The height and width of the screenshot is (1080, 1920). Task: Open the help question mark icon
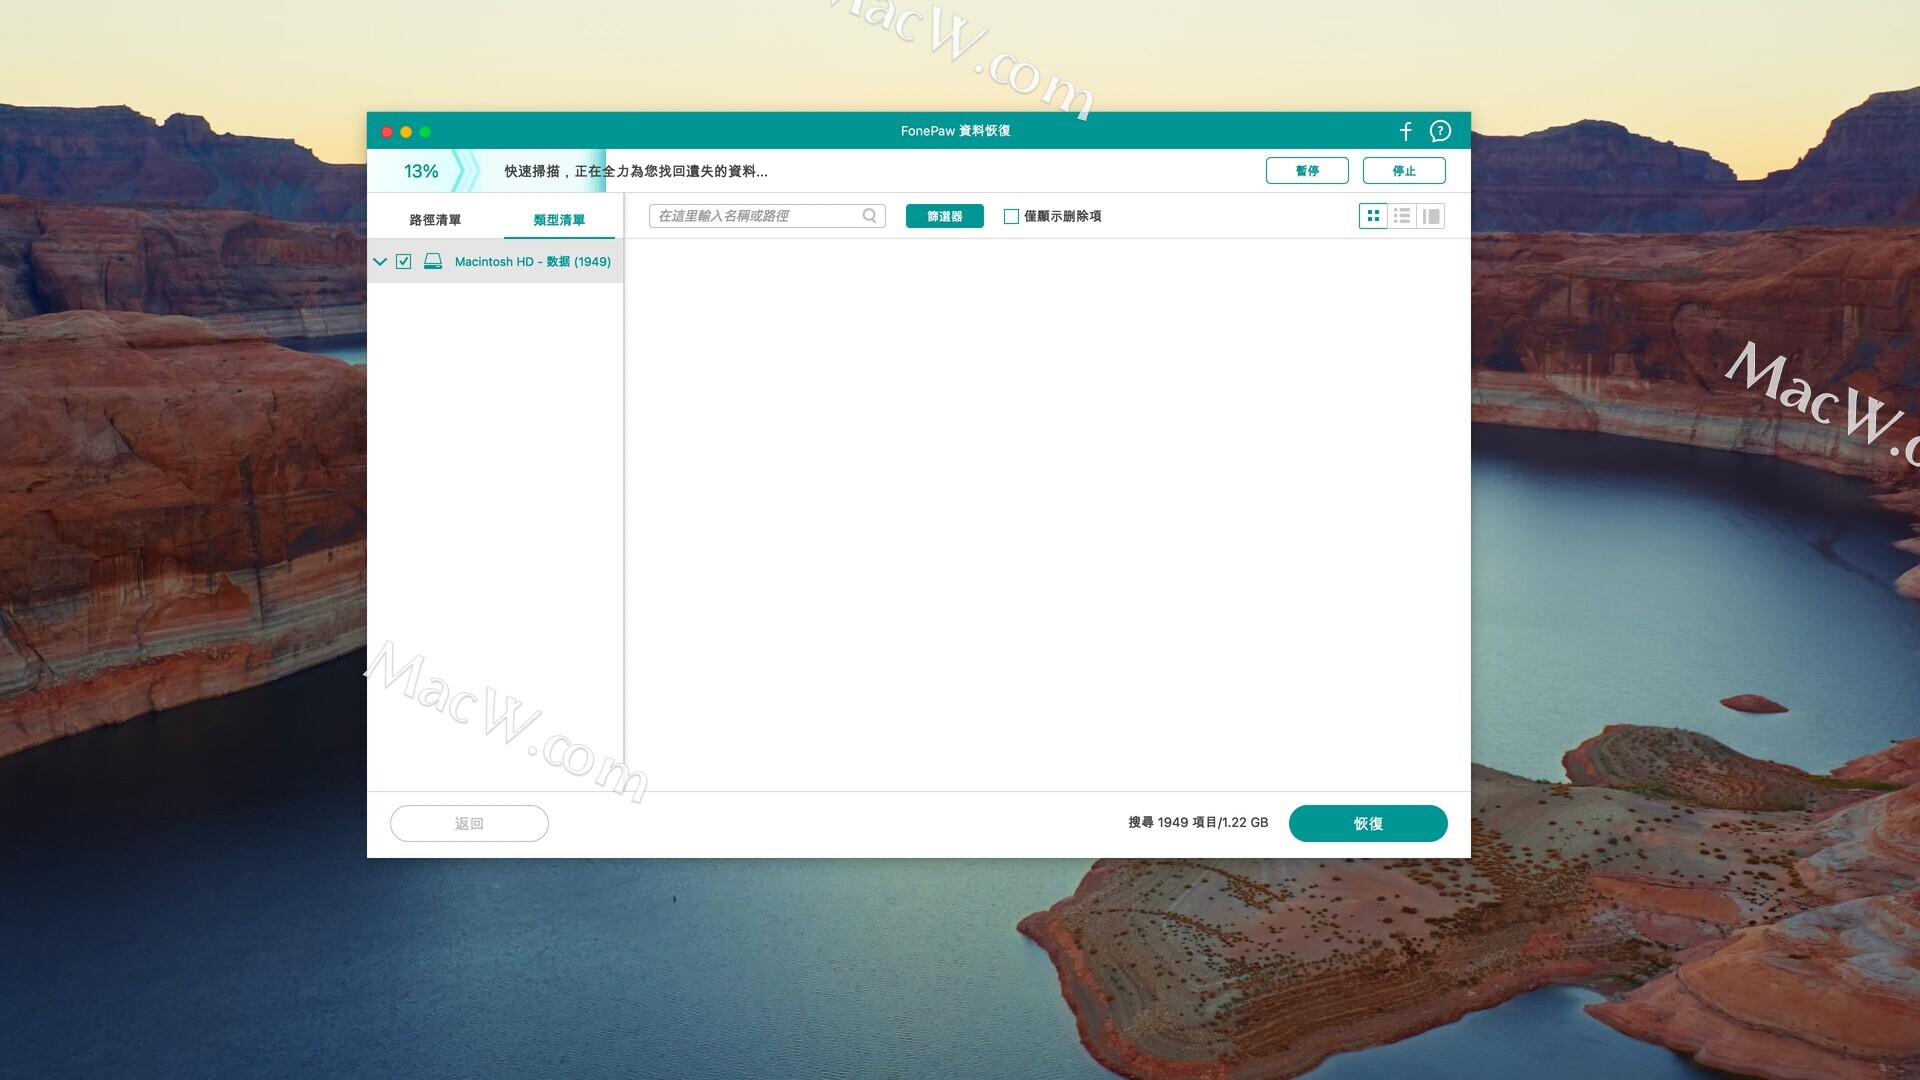[1440, 131]
